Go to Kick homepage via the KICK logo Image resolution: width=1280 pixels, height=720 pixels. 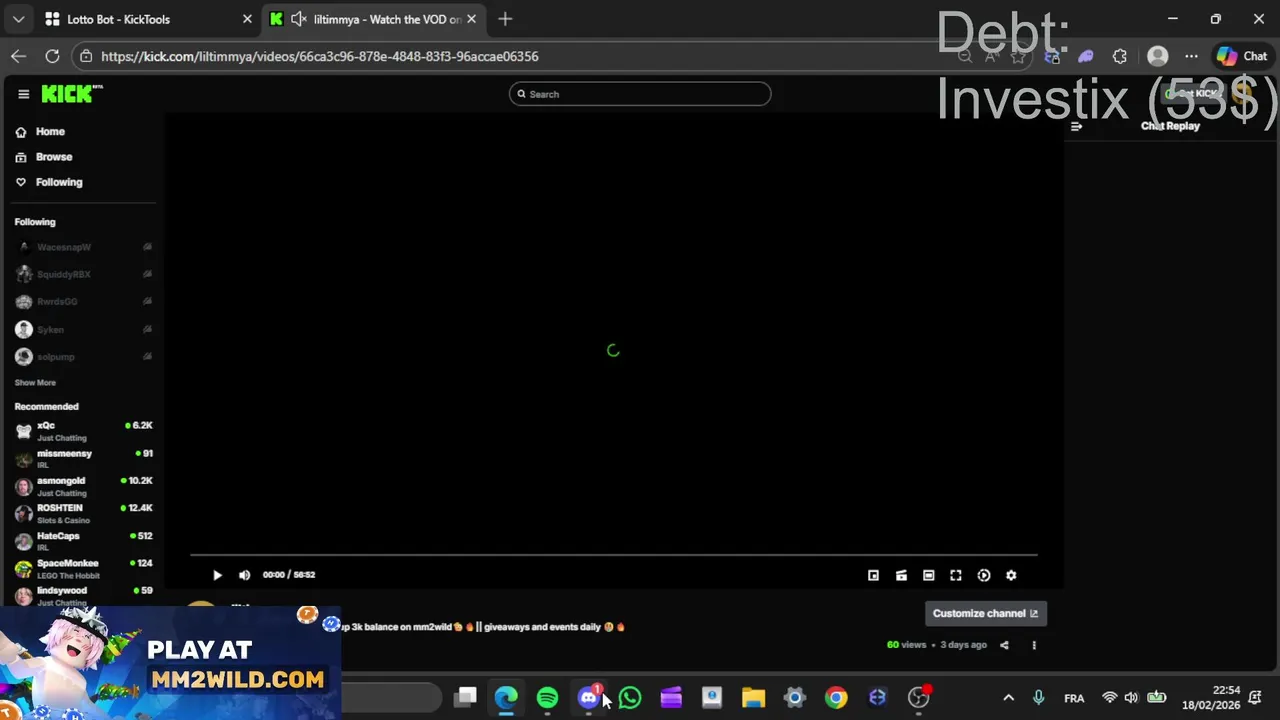click(x=72, y=94)
